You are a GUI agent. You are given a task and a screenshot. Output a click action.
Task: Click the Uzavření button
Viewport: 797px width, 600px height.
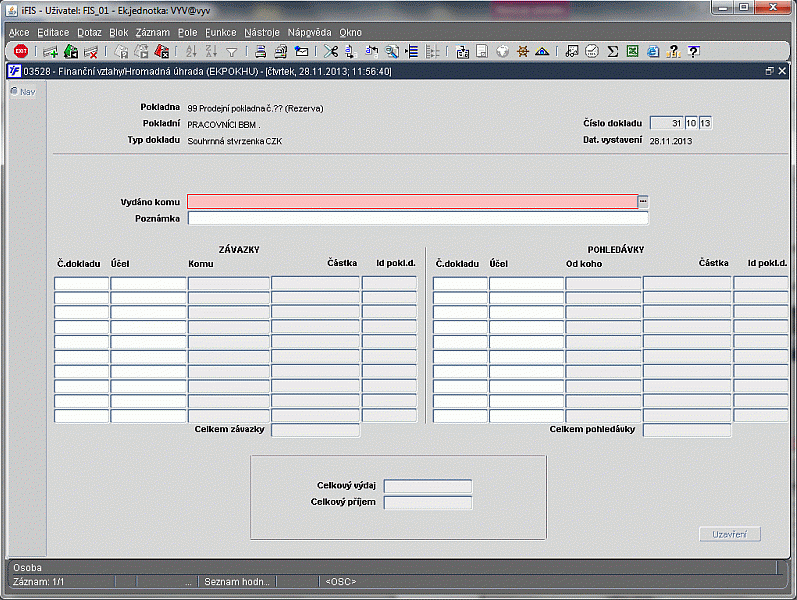point(729,534)
